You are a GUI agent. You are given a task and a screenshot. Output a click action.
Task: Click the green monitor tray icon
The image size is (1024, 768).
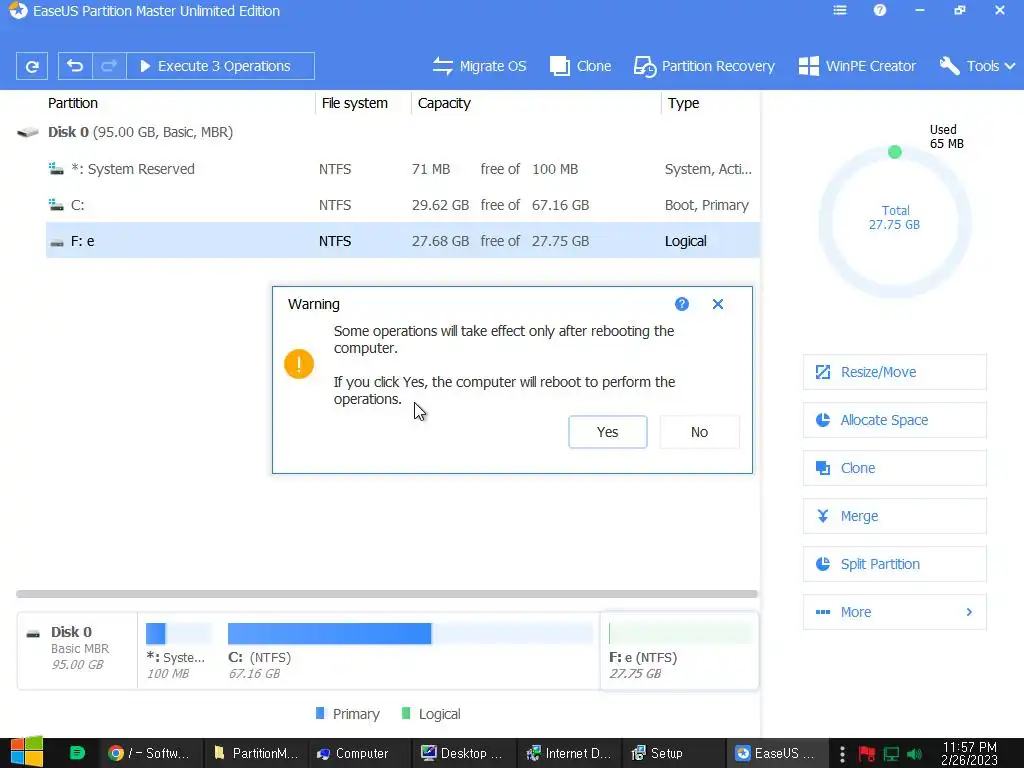click(891, 754)
